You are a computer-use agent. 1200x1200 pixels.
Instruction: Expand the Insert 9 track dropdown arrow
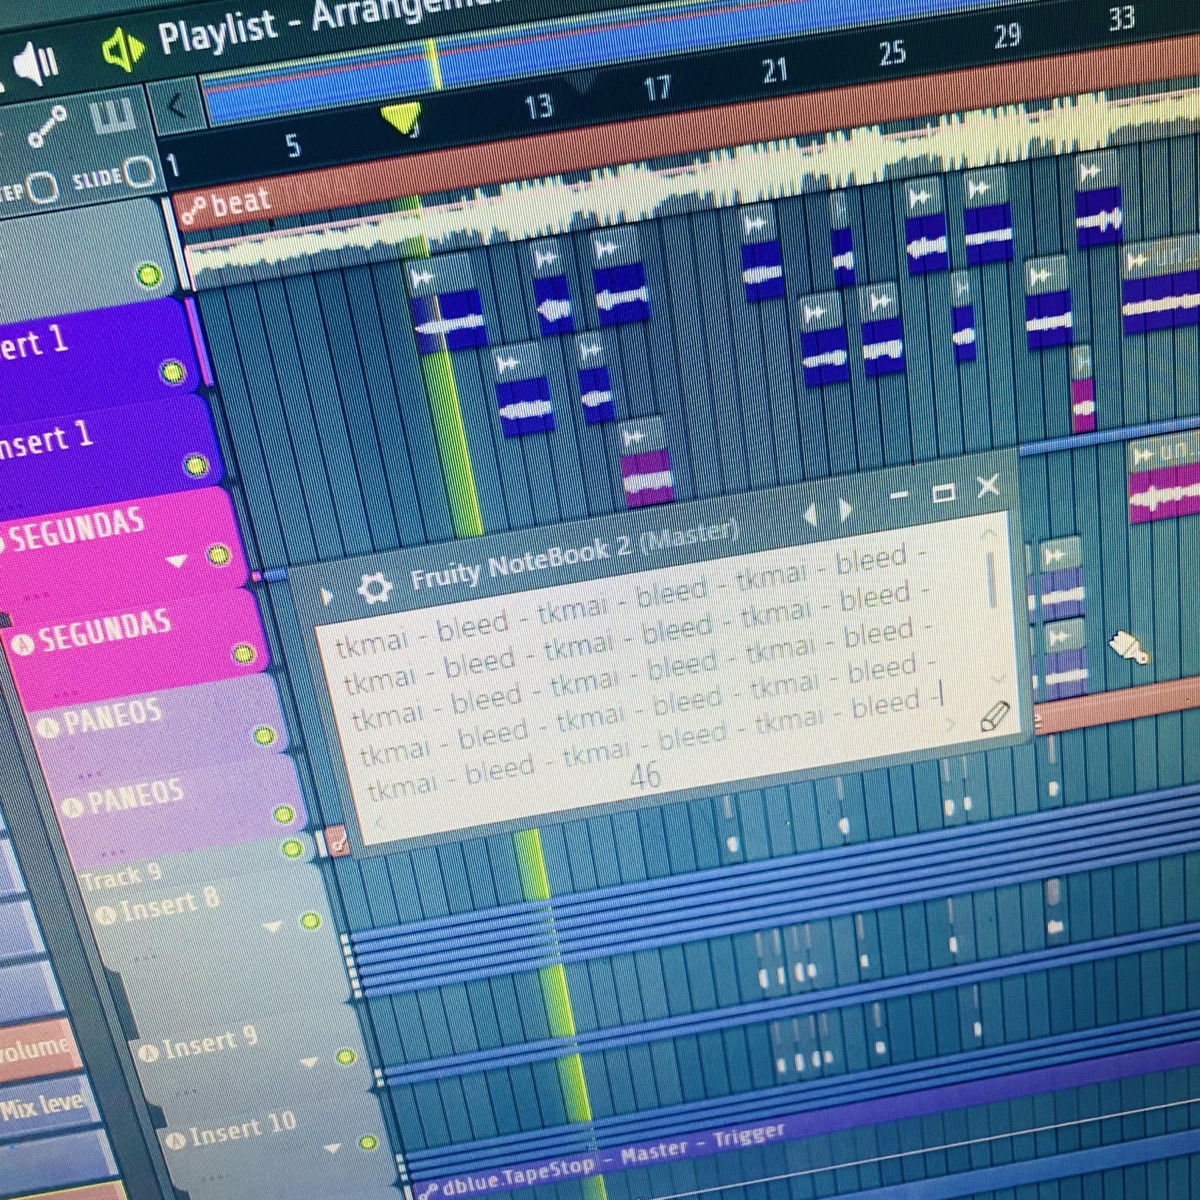tap(309, 1062)
